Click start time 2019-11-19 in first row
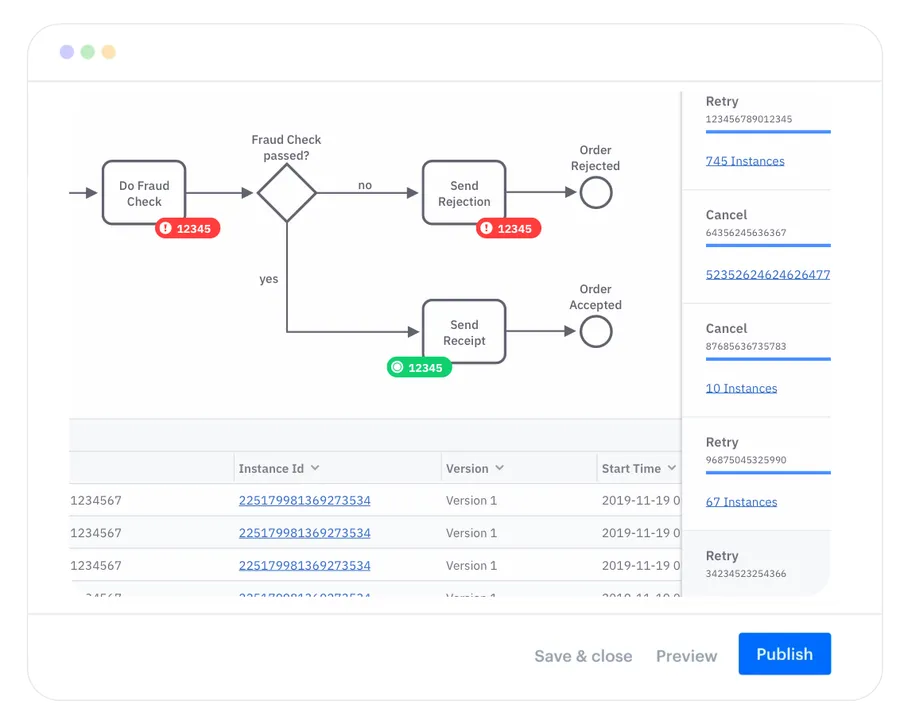 641,500
